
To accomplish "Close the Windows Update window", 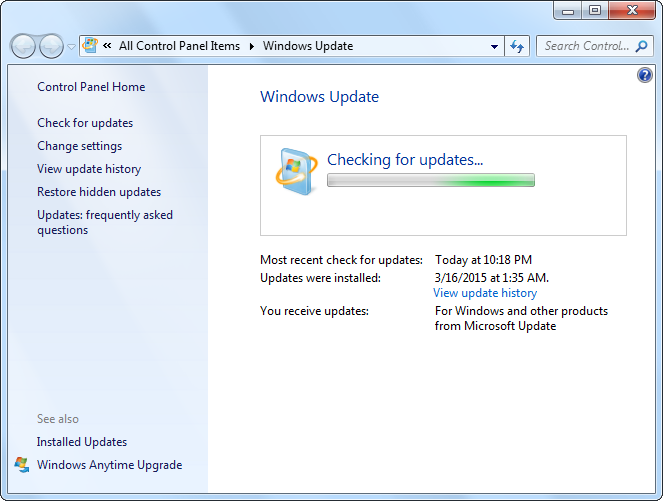I will coord(632,11).
